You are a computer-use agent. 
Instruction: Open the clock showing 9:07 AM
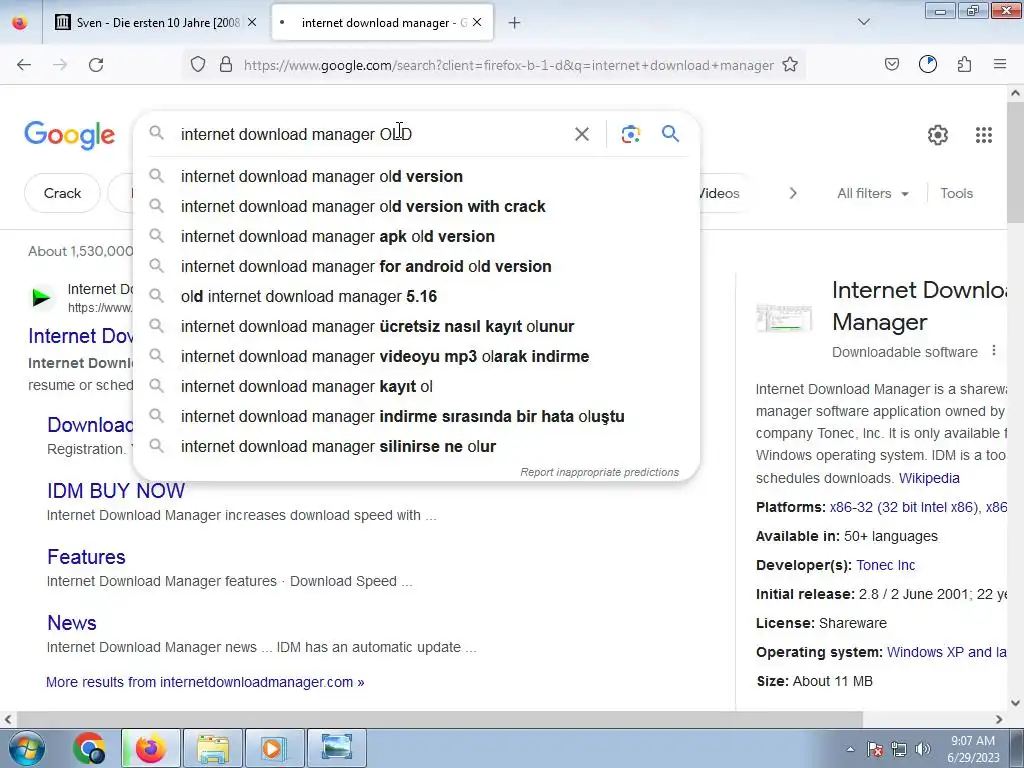coord(973,749)
